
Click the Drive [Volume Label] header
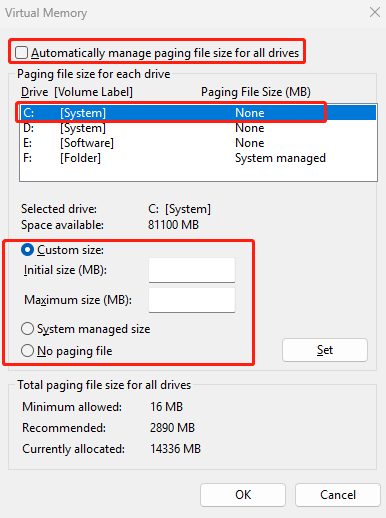point(77,92)
